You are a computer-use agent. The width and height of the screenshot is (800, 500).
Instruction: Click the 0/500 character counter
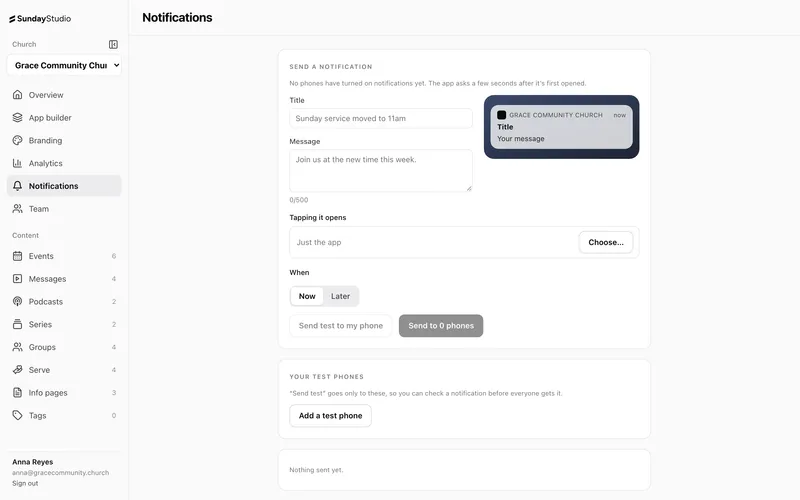[298, 200]
